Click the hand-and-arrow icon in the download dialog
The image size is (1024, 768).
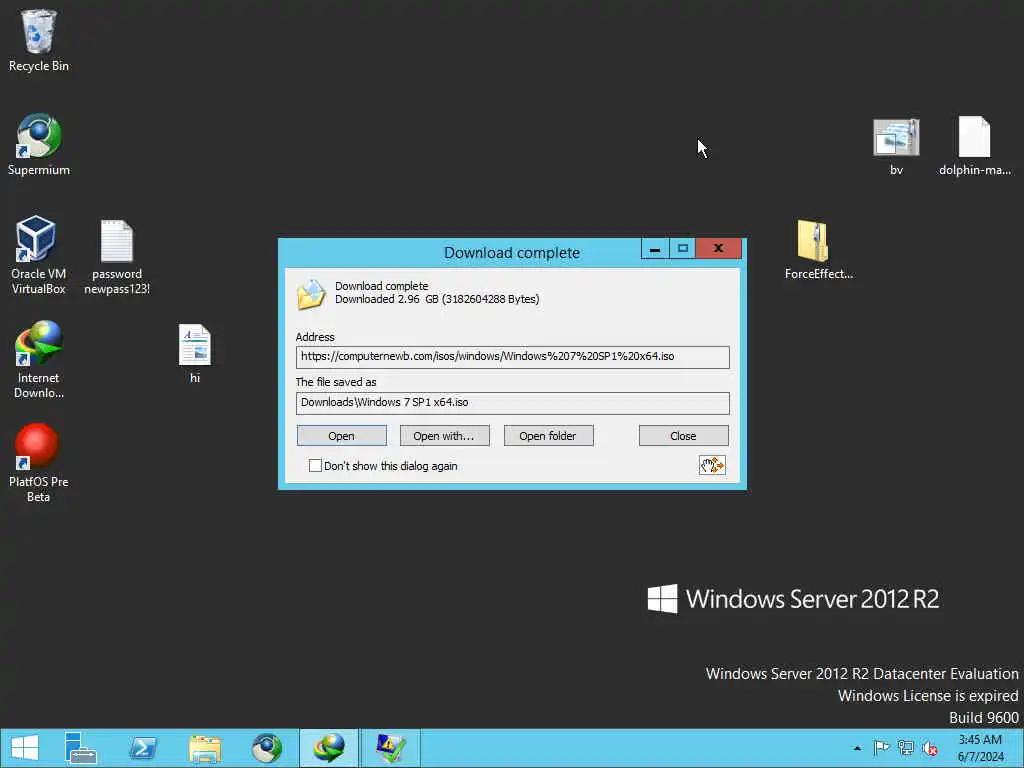[712, 465]
